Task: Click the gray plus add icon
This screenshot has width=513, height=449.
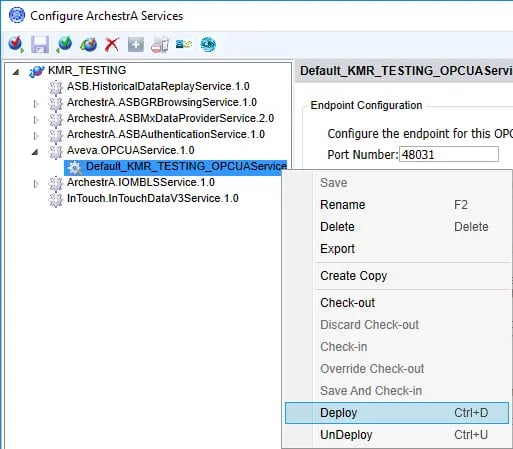Action: pos(136,44)
